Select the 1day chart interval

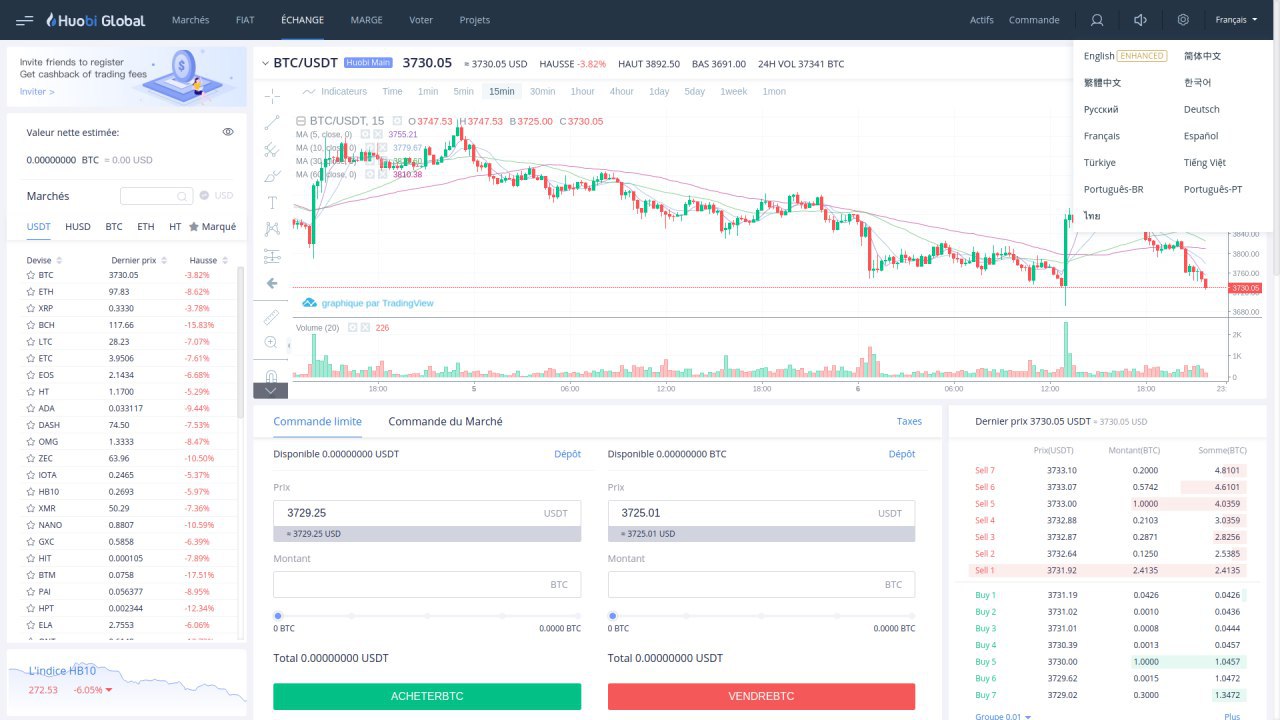659,91
